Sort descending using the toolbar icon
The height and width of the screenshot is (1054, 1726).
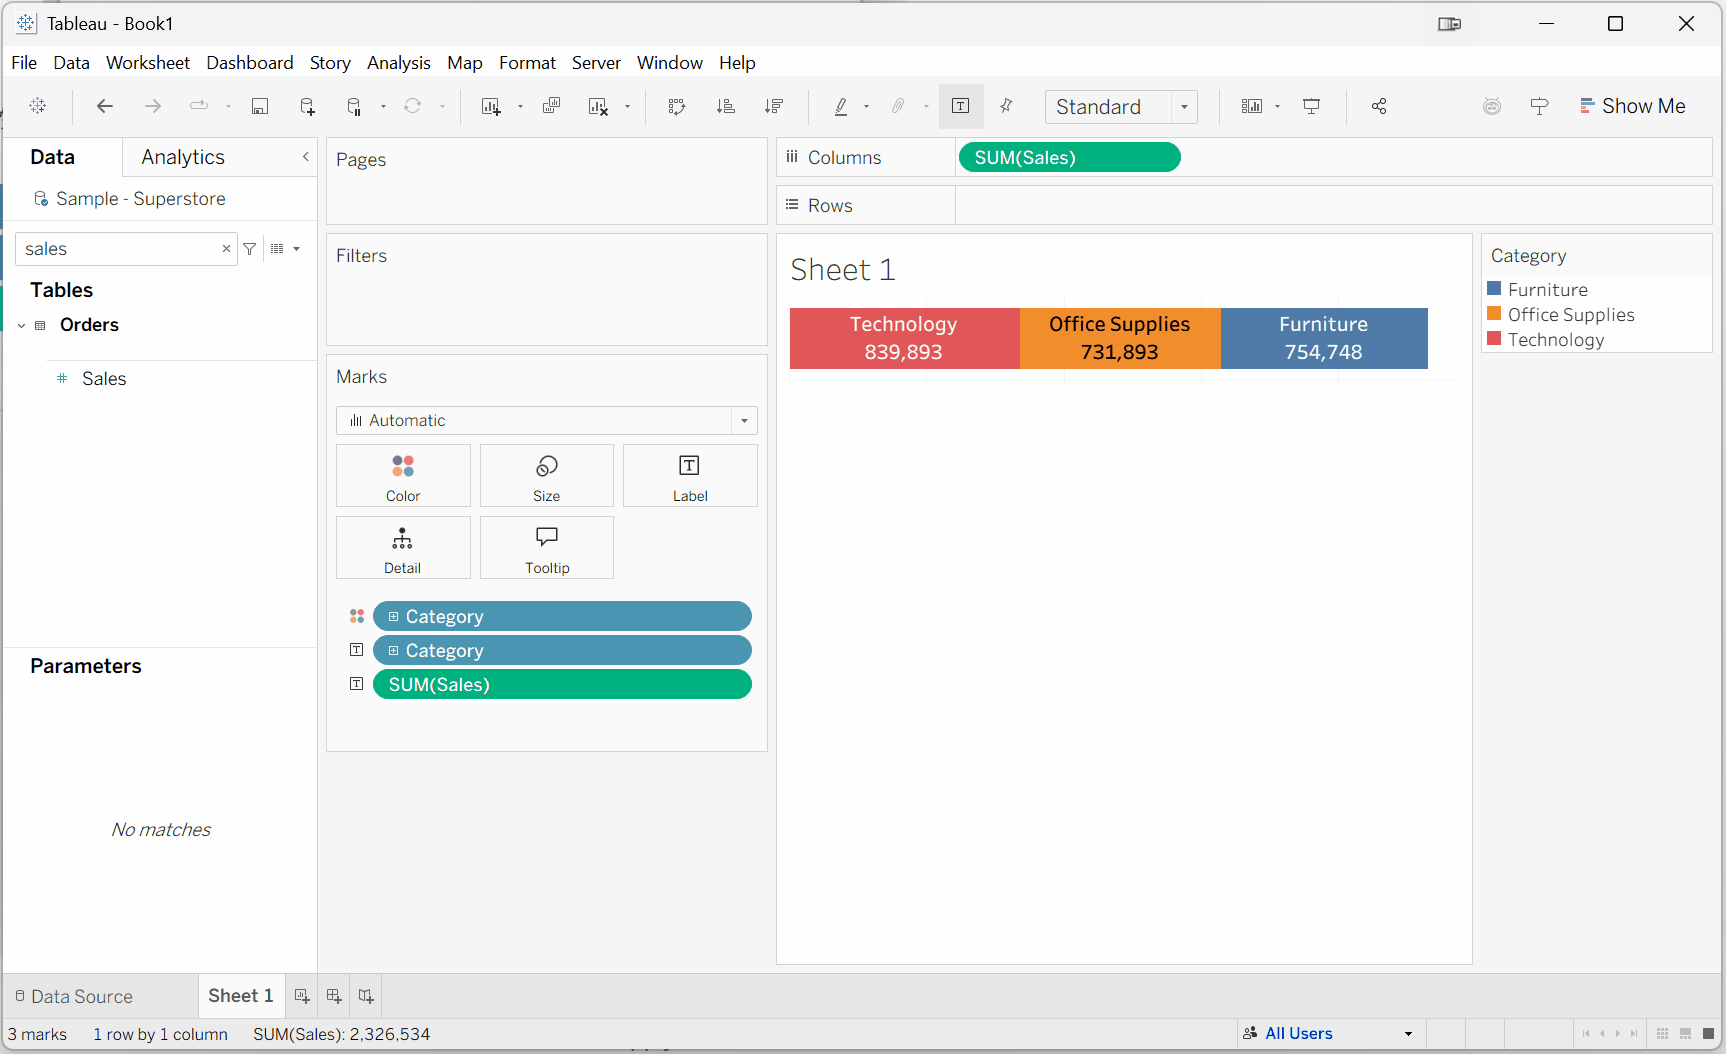click(774, 106)
